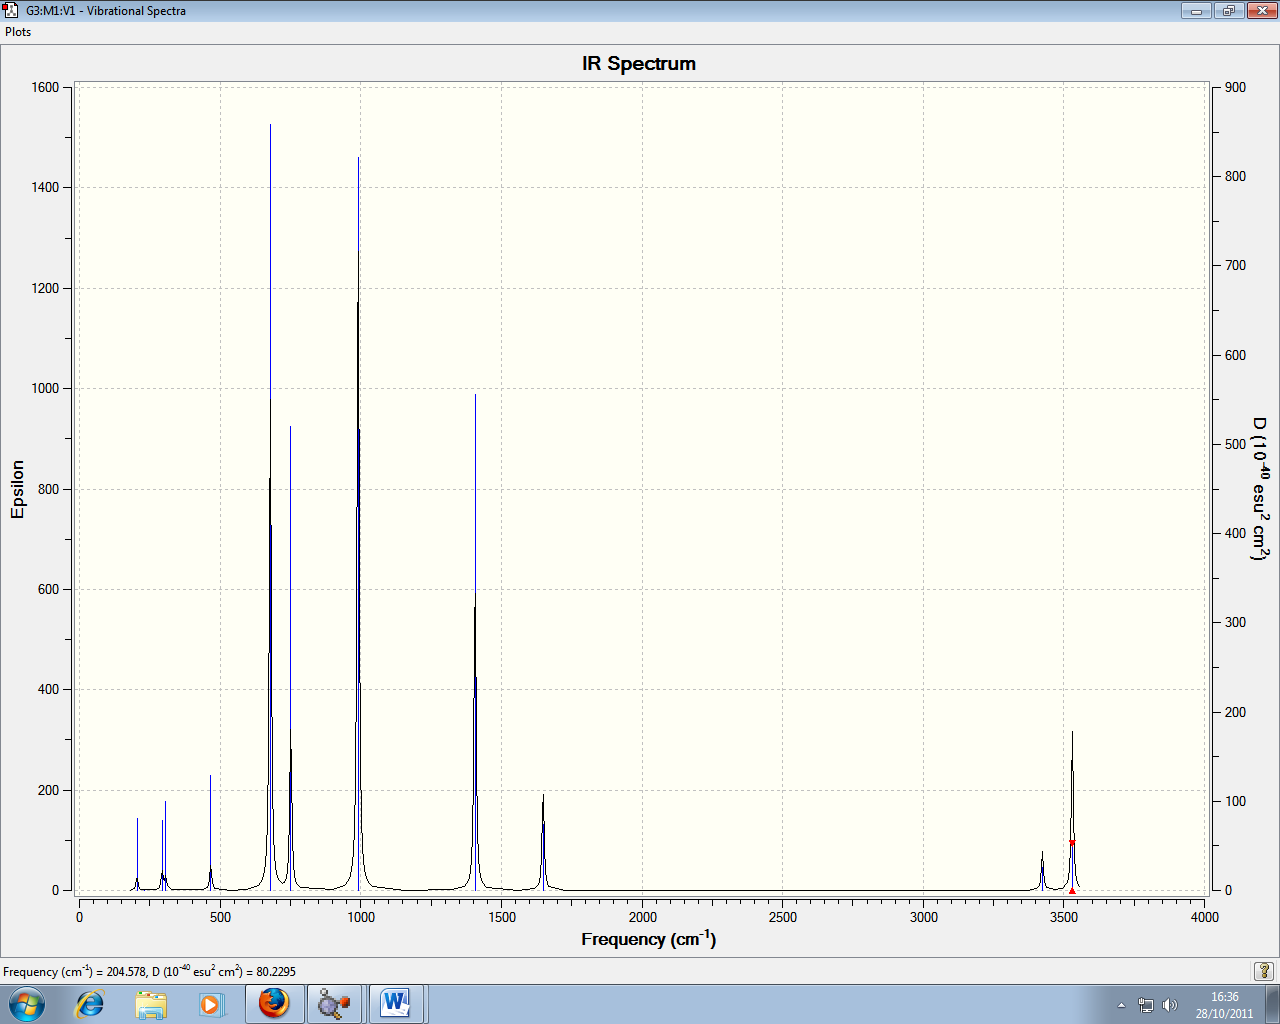Click the 1600 tick label on Epsilon axis
The height and width of the screenshot is (1024, 1280).
coord(45,87)
